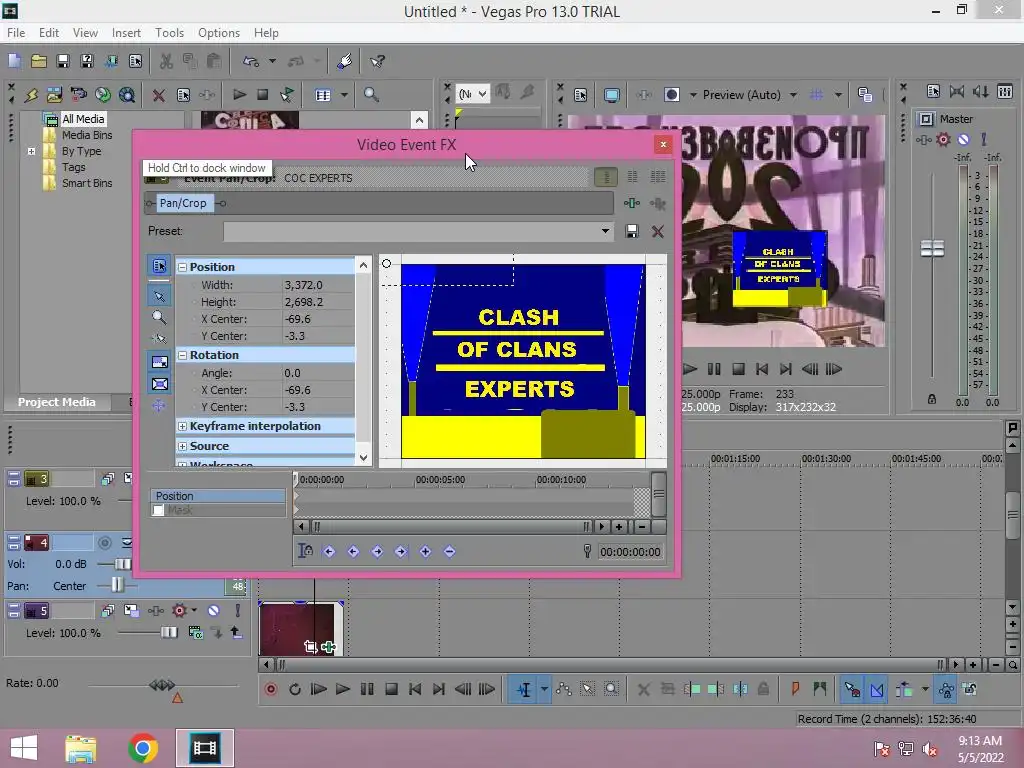1024x768 pixels.
Task: Toggle Lock Aspect Ratio in Pan/Crop sidebar
Action: [159, 362]
